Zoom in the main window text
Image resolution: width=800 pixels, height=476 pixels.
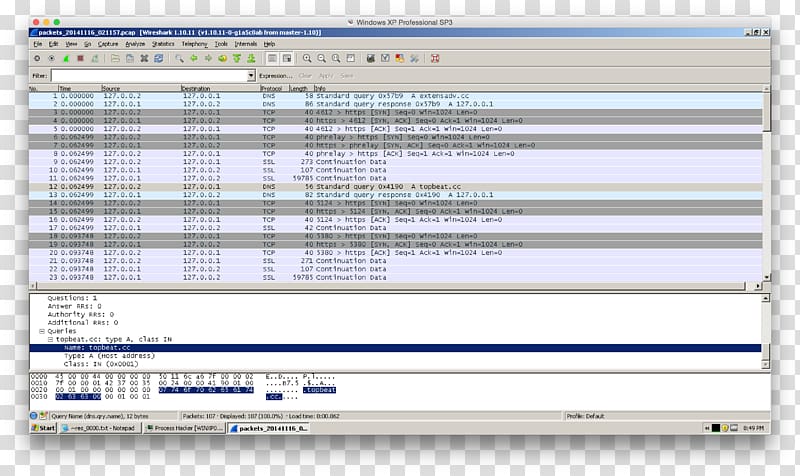[307, 59]
